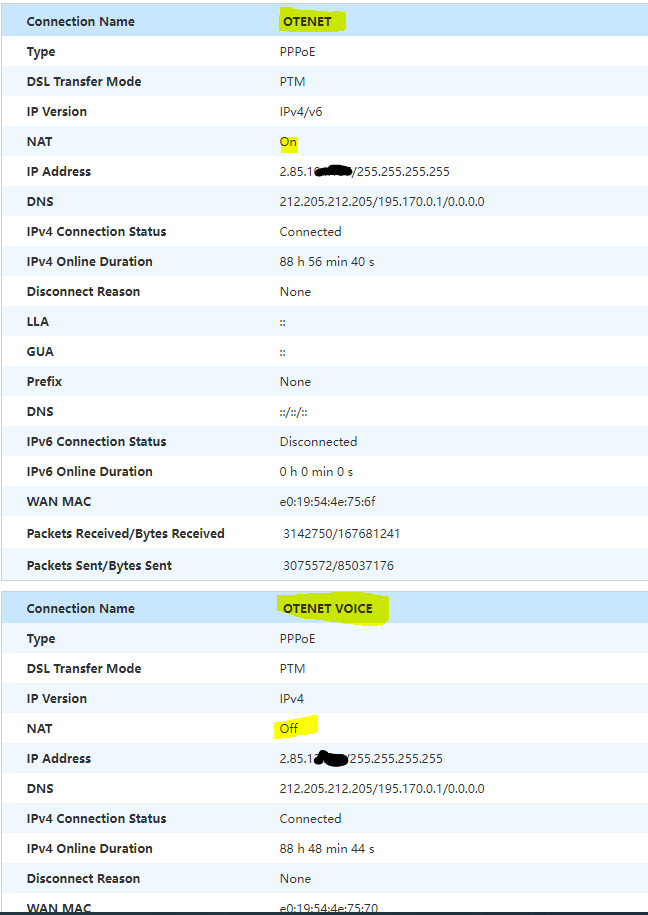Screen dimensions: 648x915
Task: Click Connected status in the OTENET table
Action: point(311,232)
